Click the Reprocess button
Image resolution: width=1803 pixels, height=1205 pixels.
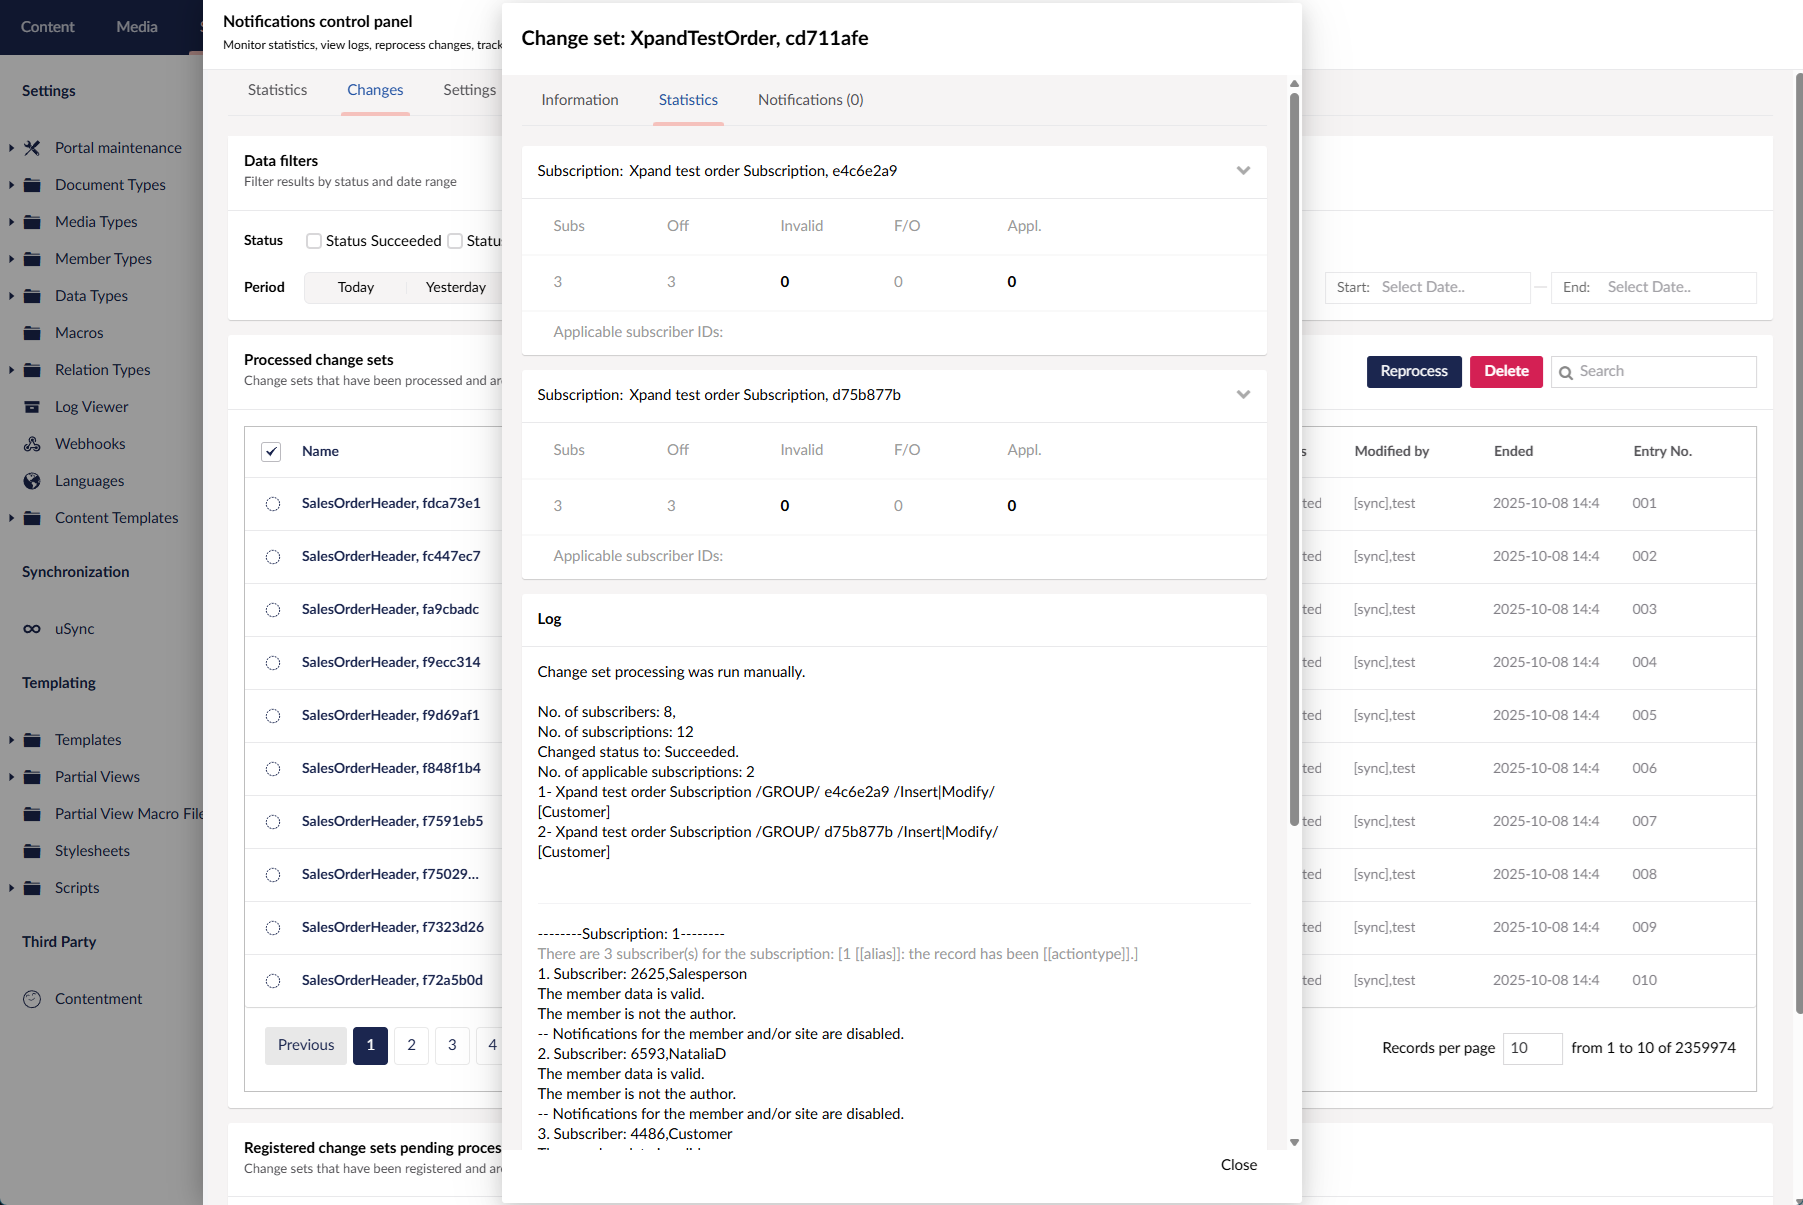click(x=1413, y=371)
